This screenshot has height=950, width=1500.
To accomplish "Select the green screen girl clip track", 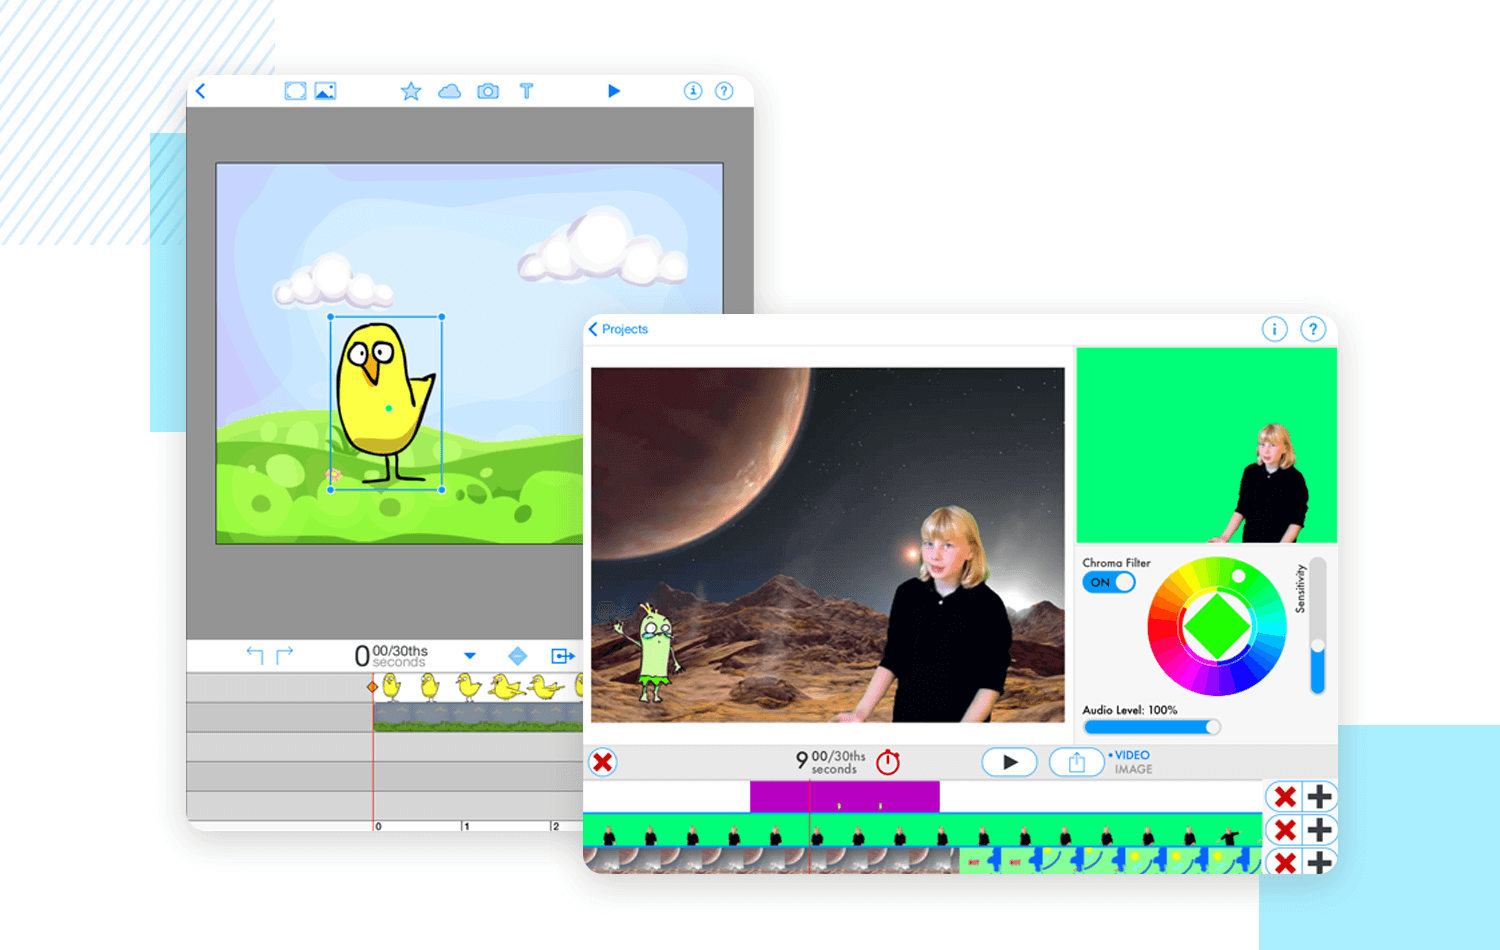I will [x=923, y=830].
